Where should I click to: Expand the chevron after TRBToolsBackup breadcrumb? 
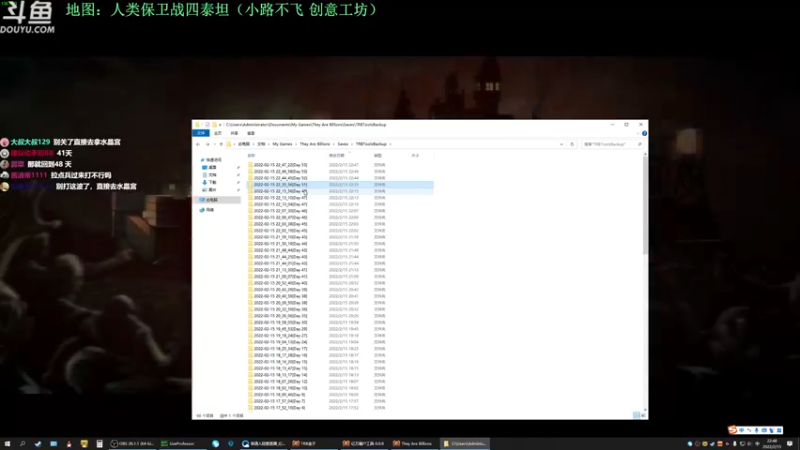(390, 144)
